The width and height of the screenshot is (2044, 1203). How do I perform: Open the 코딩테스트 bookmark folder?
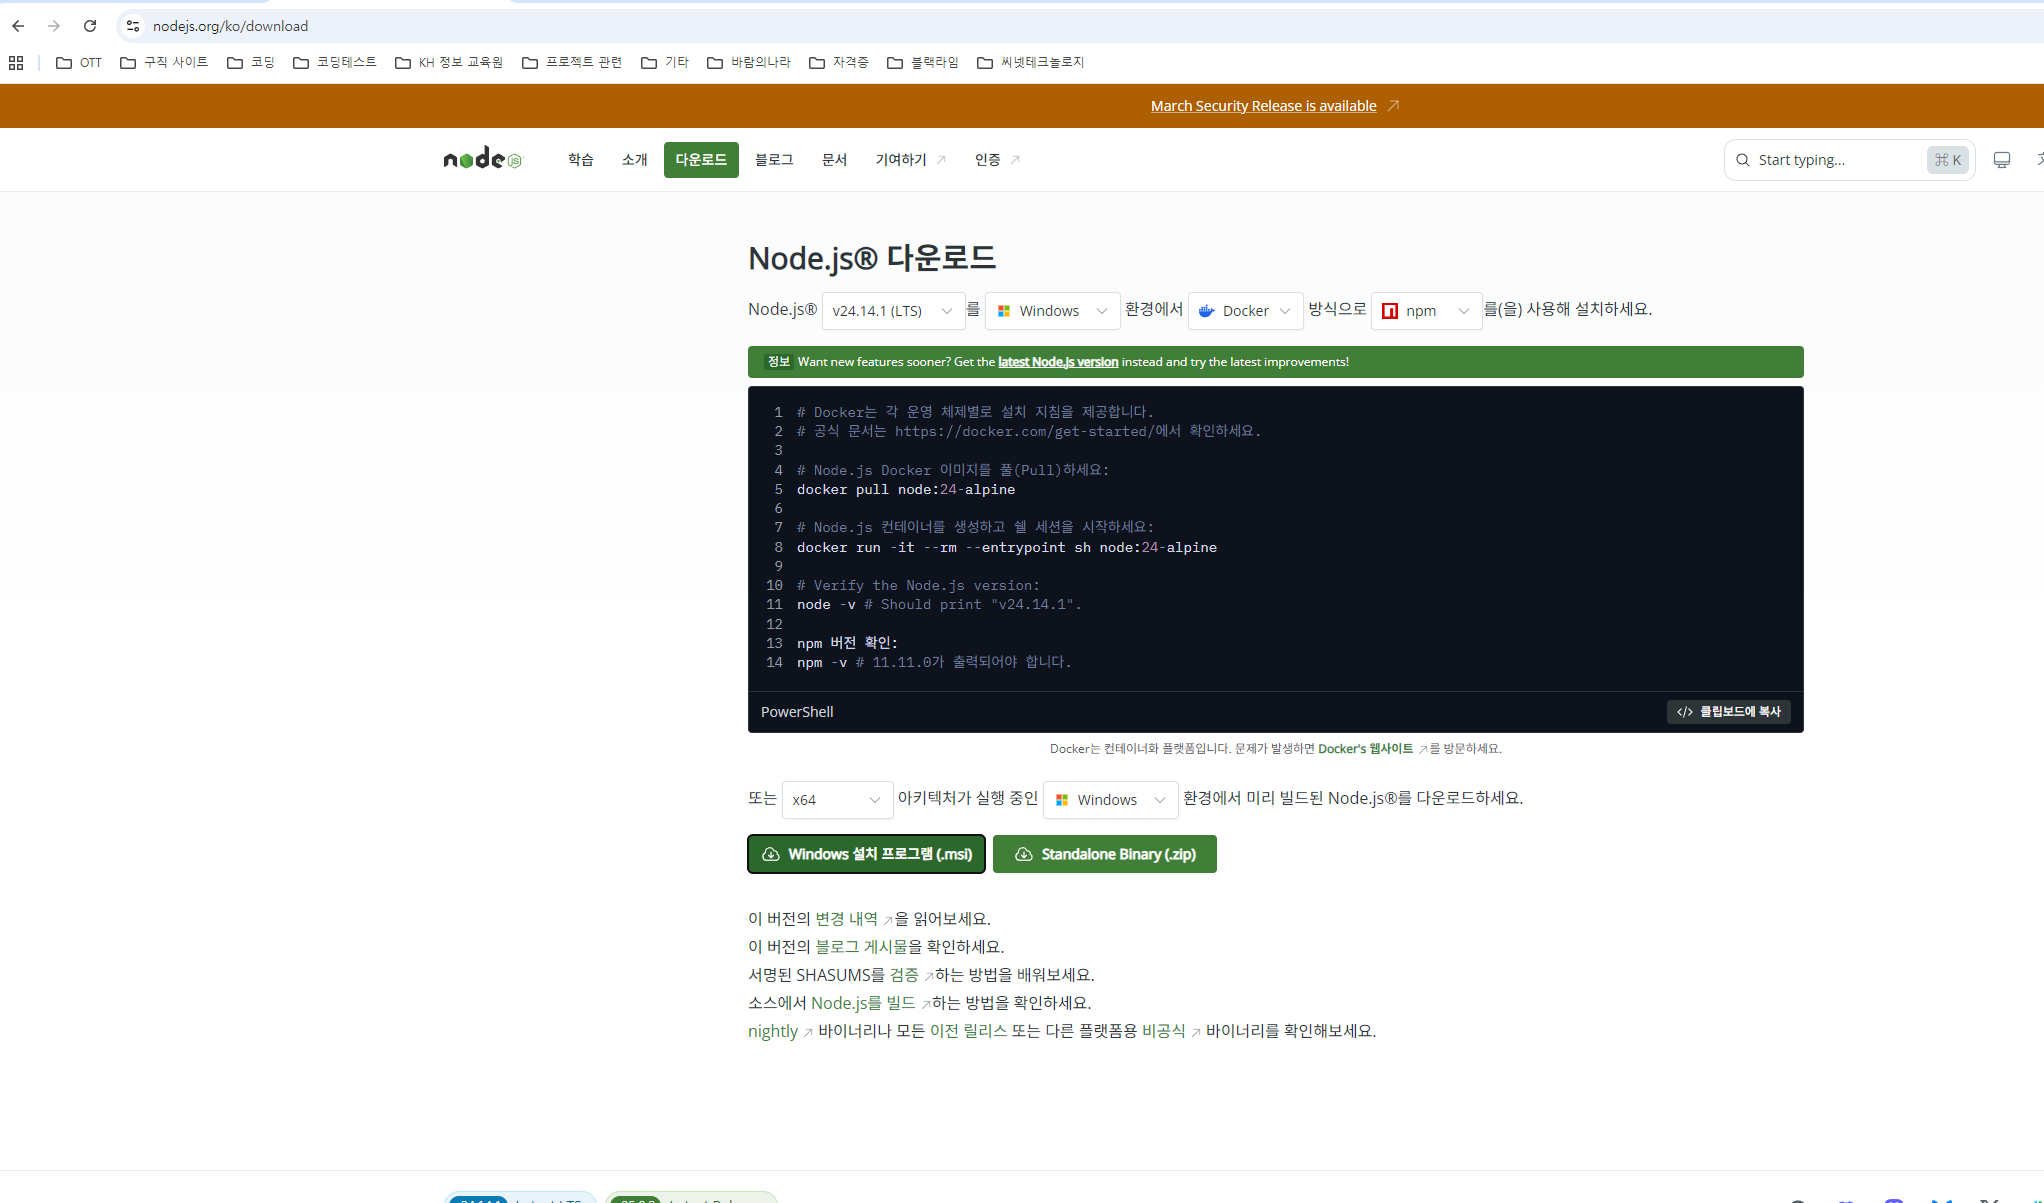(335, 63)
